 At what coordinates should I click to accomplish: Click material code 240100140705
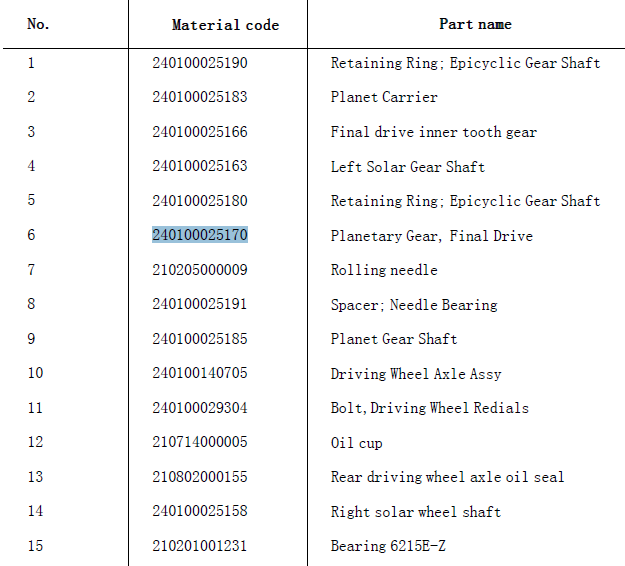tap(200, 373)
